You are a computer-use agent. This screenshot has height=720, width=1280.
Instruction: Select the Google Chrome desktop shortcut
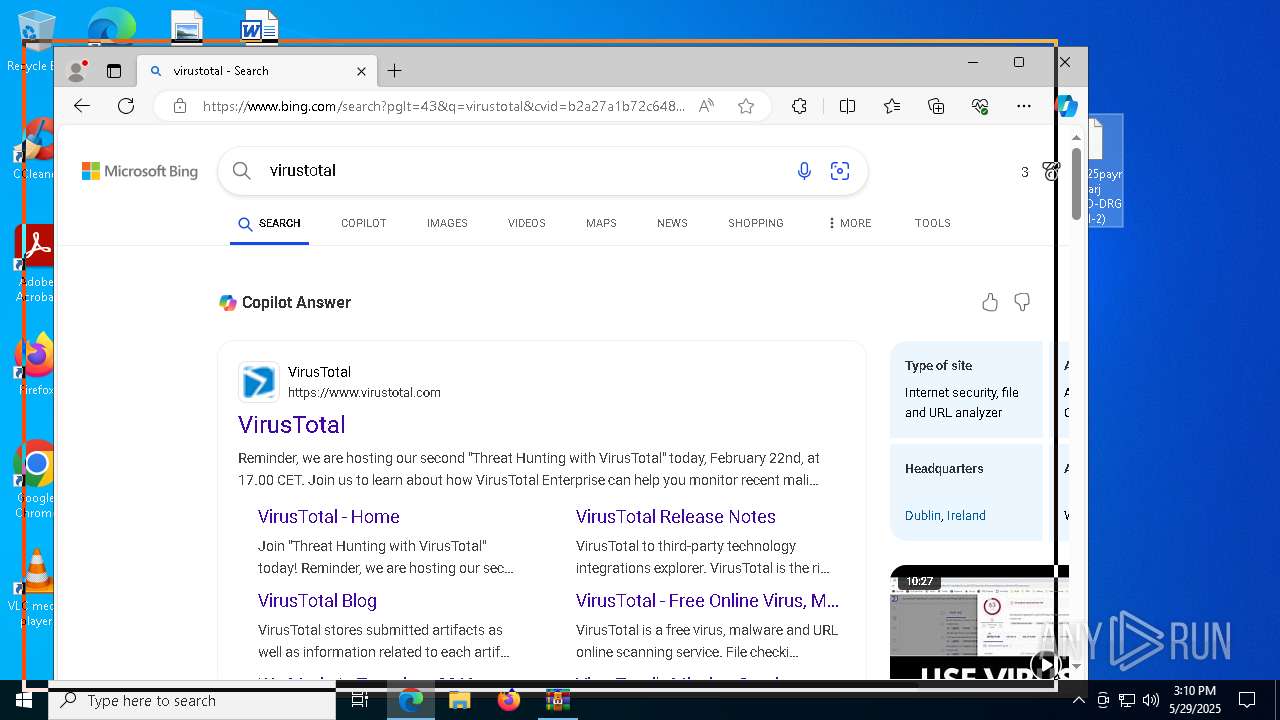pyautogui.click(x=36, y=481)
